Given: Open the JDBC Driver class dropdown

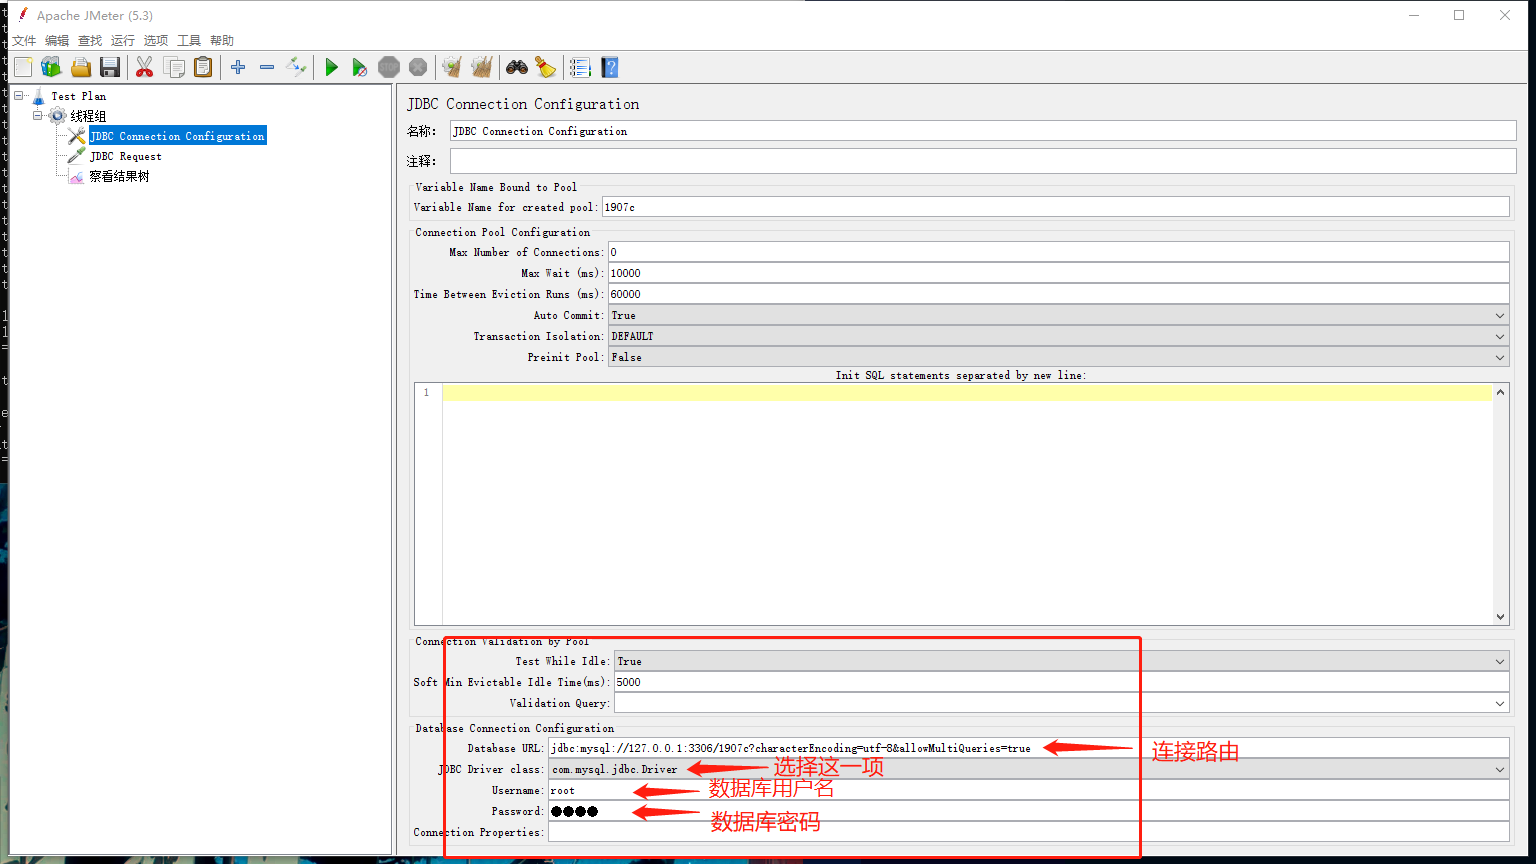Looking at the screenshot, I should click(1029, 769).
